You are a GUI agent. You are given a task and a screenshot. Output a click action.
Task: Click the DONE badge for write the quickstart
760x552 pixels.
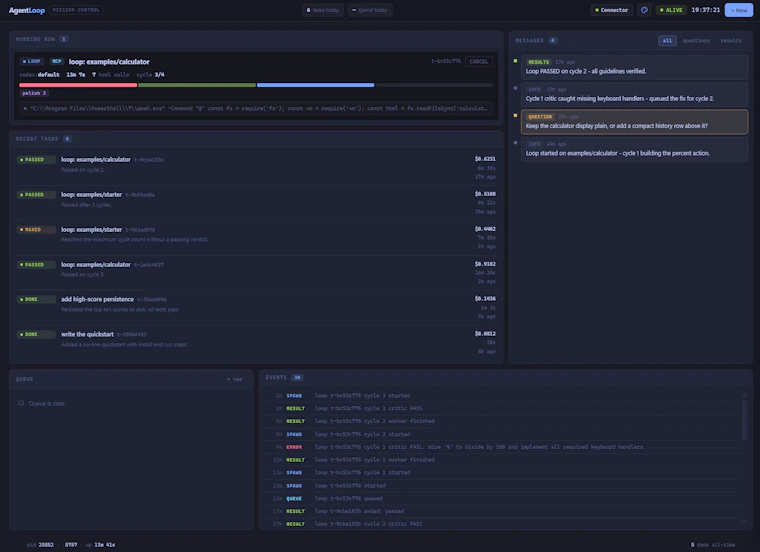point(36,334)
